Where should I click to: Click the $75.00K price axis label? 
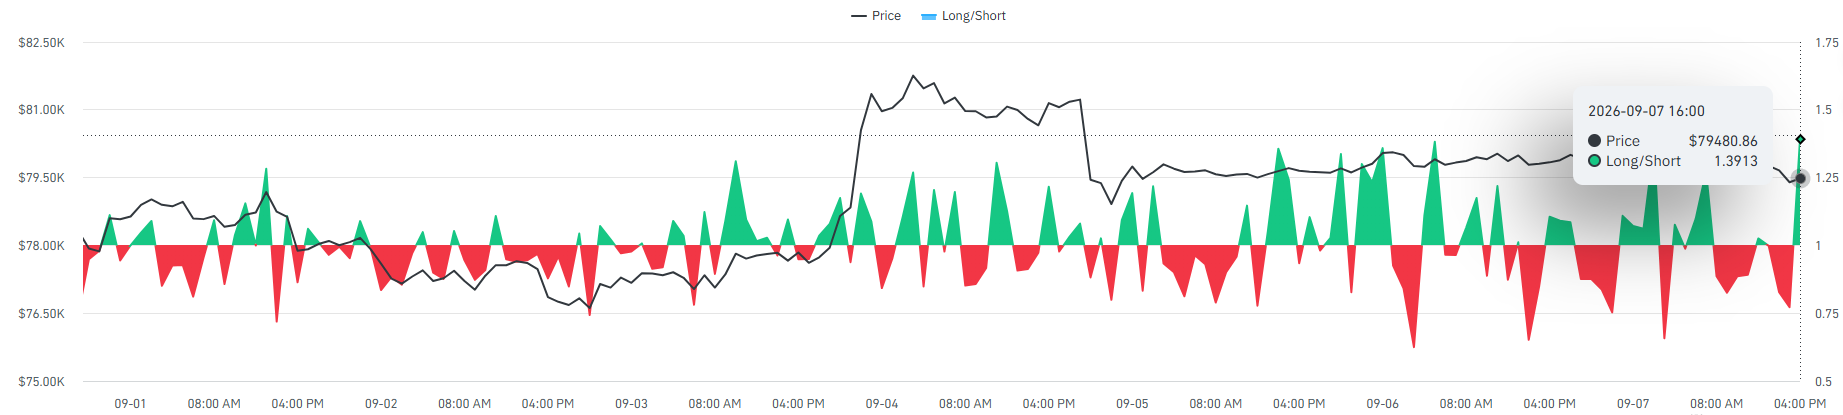pyautogui.click(x=41, y=382)
